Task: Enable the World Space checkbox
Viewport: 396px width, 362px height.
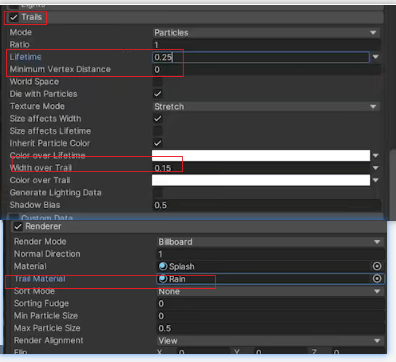Action: tap(158, 82)
